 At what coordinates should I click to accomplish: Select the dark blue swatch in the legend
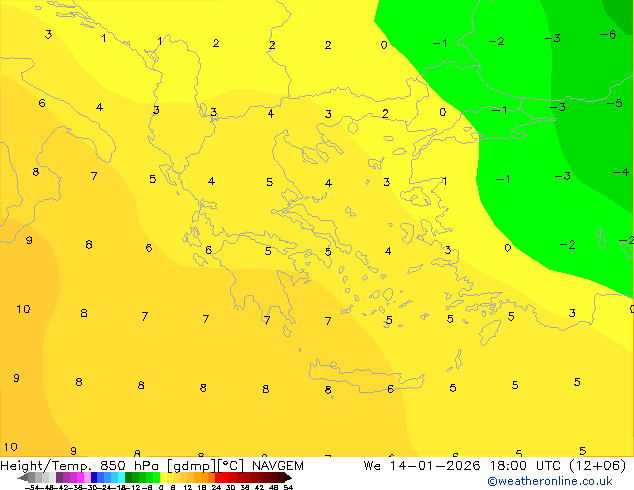click(94, 477)
